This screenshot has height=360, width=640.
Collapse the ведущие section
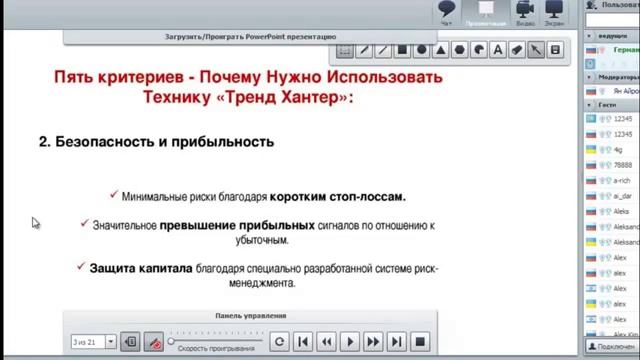click(589, 36)
